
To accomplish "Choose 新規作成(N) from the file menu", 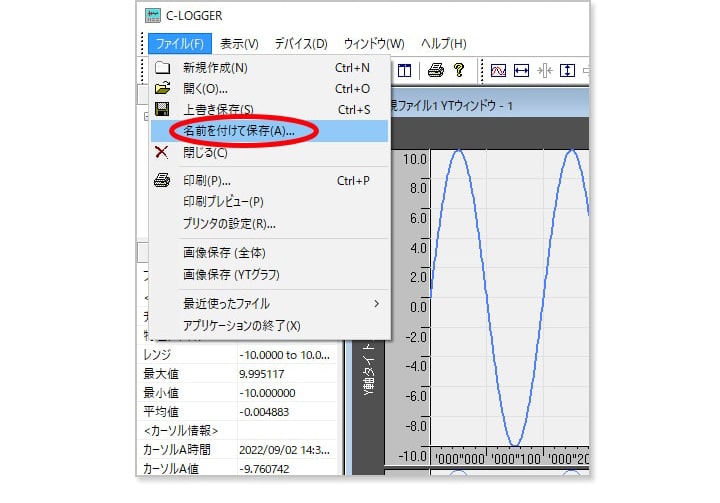I will (x=215, y=68).
